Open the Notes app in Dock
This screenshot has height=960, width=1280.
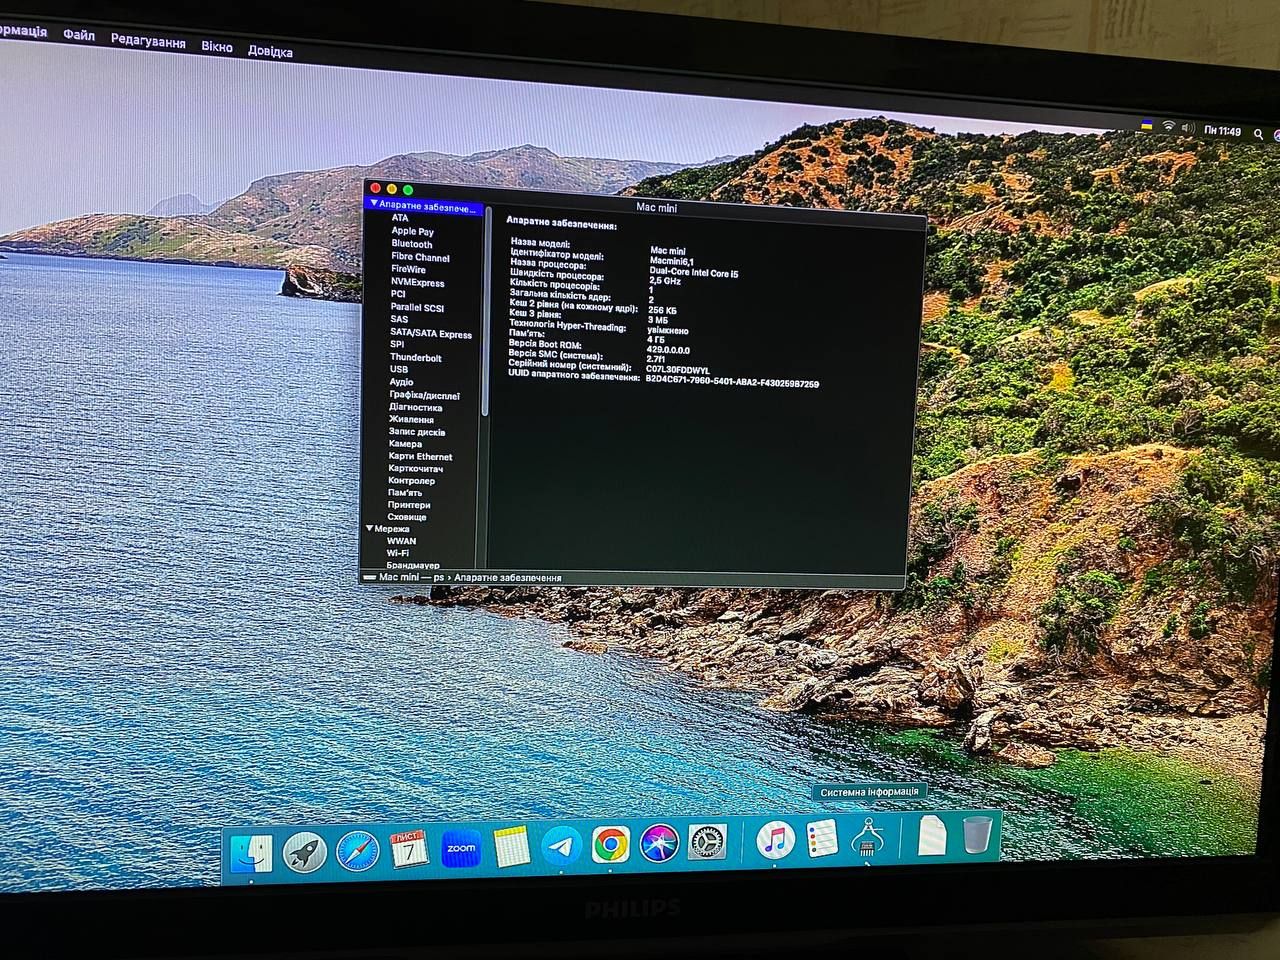pyautogui.click(x=512, y=847)
